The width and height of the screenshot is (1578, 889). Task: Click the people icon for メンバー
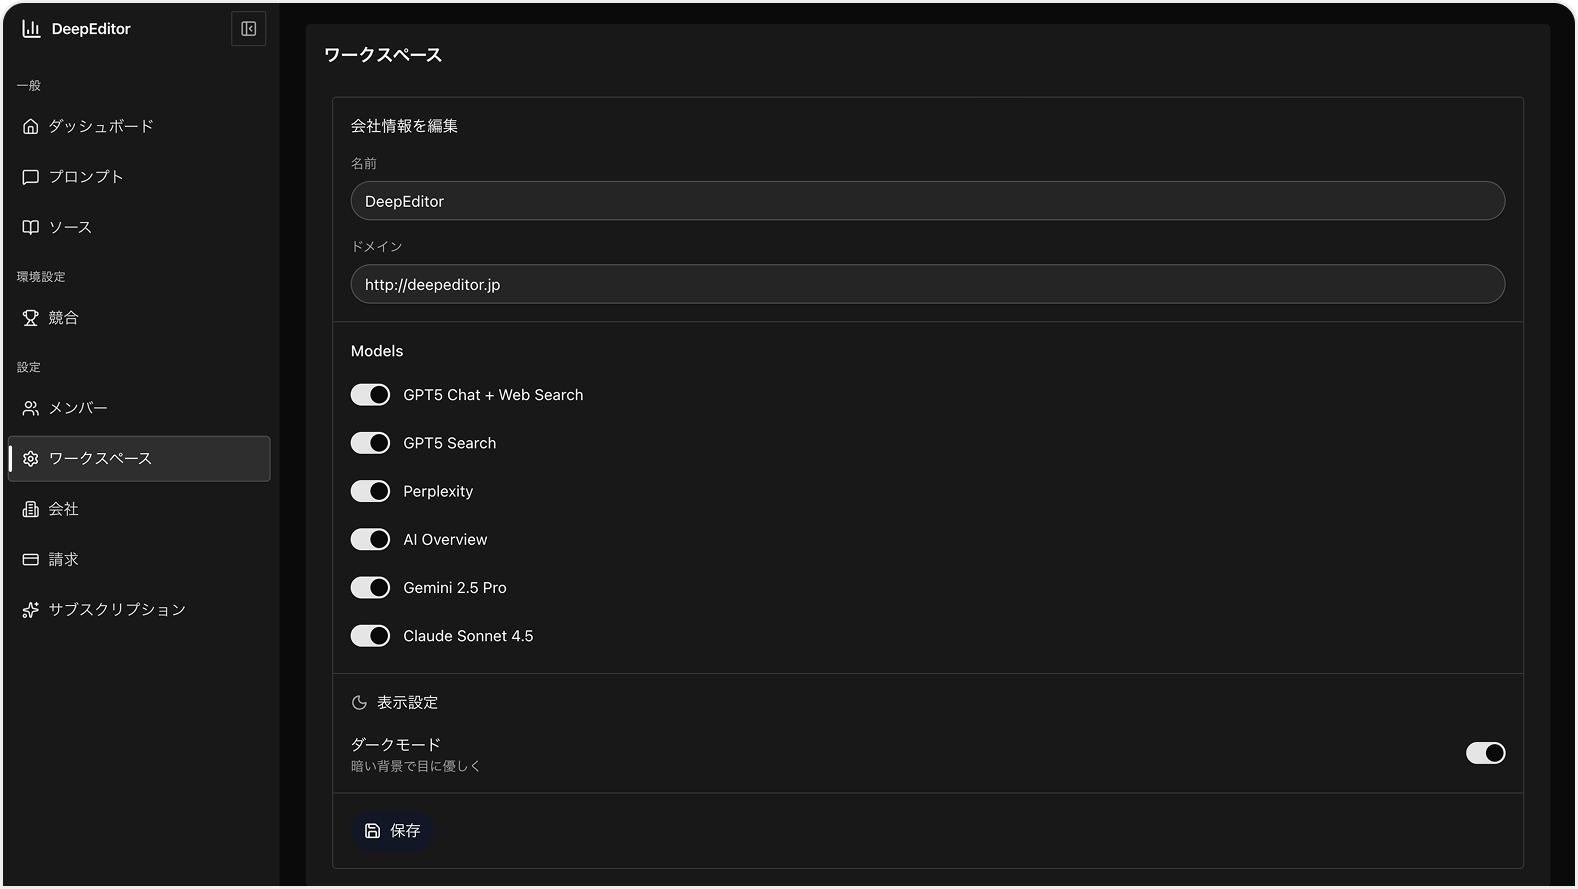(x=31, y=409)
